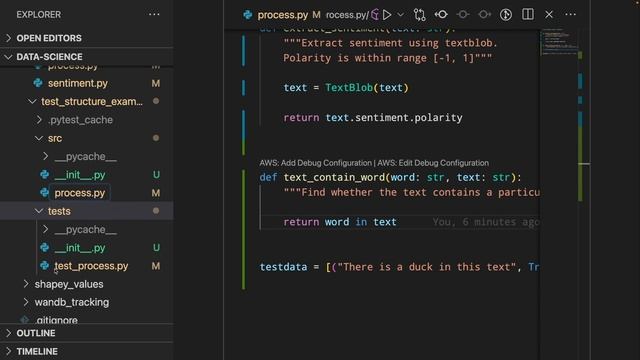The image size is (640, 360).
Task: Expand the OPEN EDITORS section
Action: click(x=87, y=38)
